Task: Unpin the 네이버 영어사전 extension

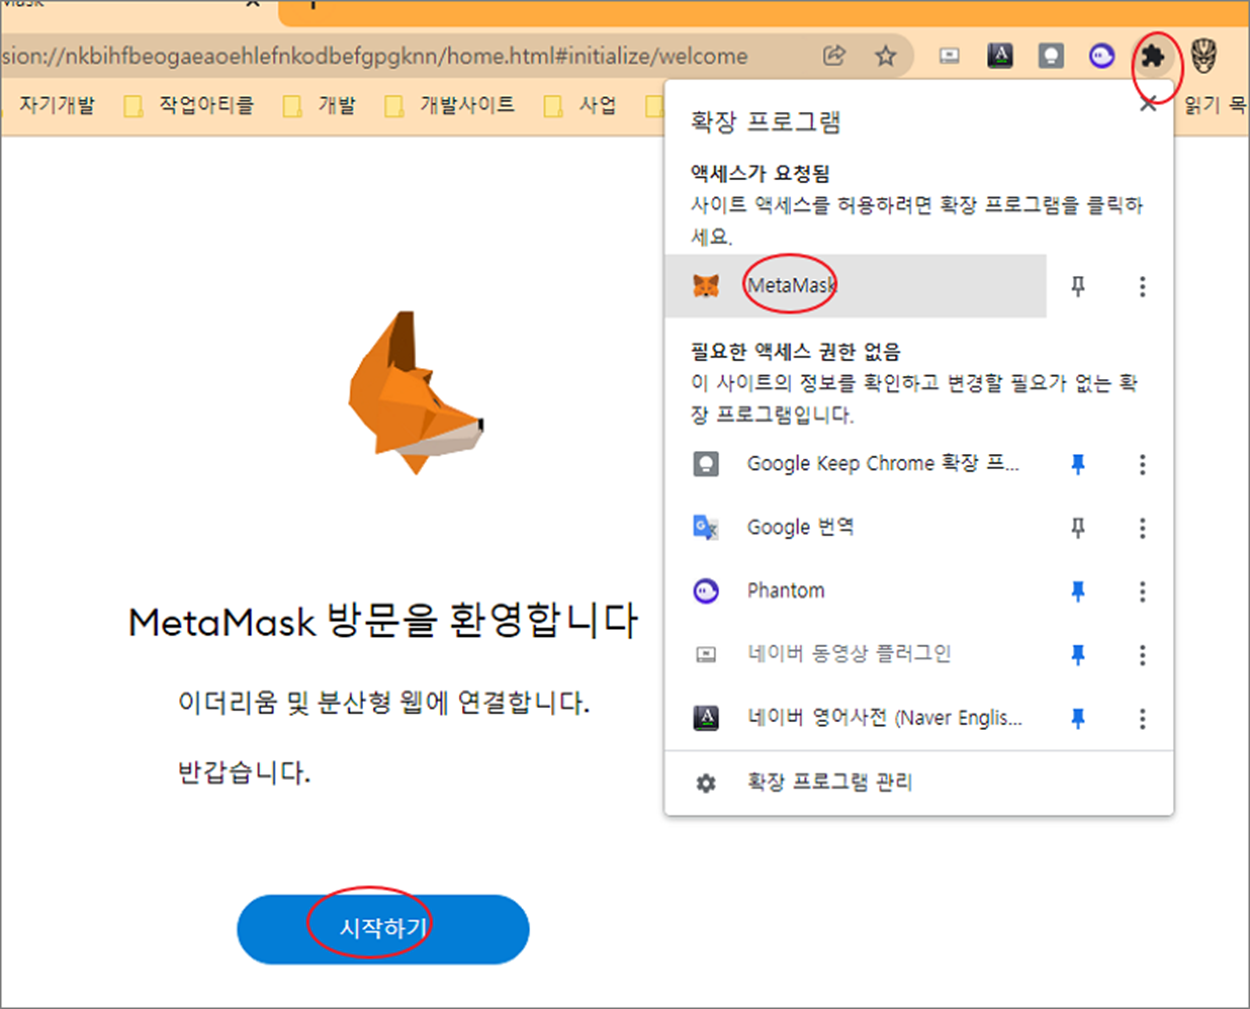Action: (1078, 719)
